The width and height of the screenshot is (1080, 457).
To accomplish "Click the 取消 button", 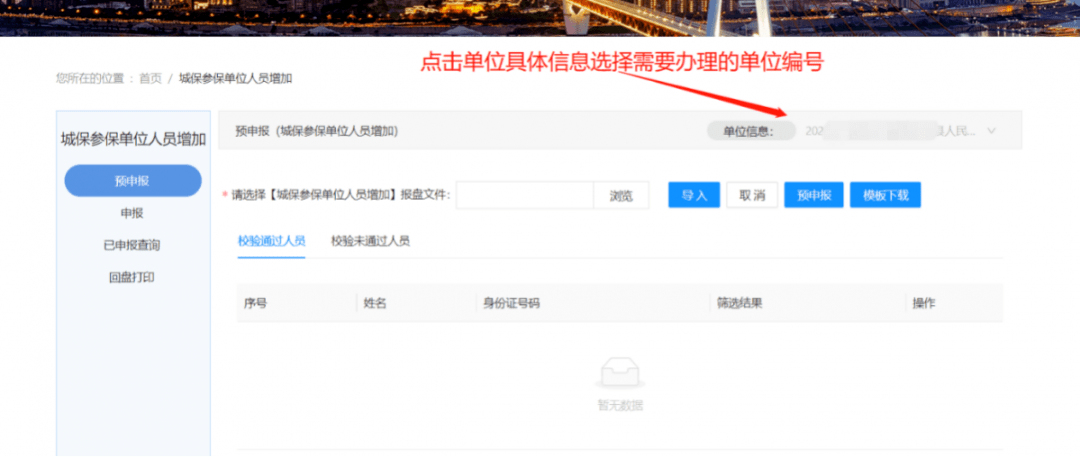I will coord(752,196).
